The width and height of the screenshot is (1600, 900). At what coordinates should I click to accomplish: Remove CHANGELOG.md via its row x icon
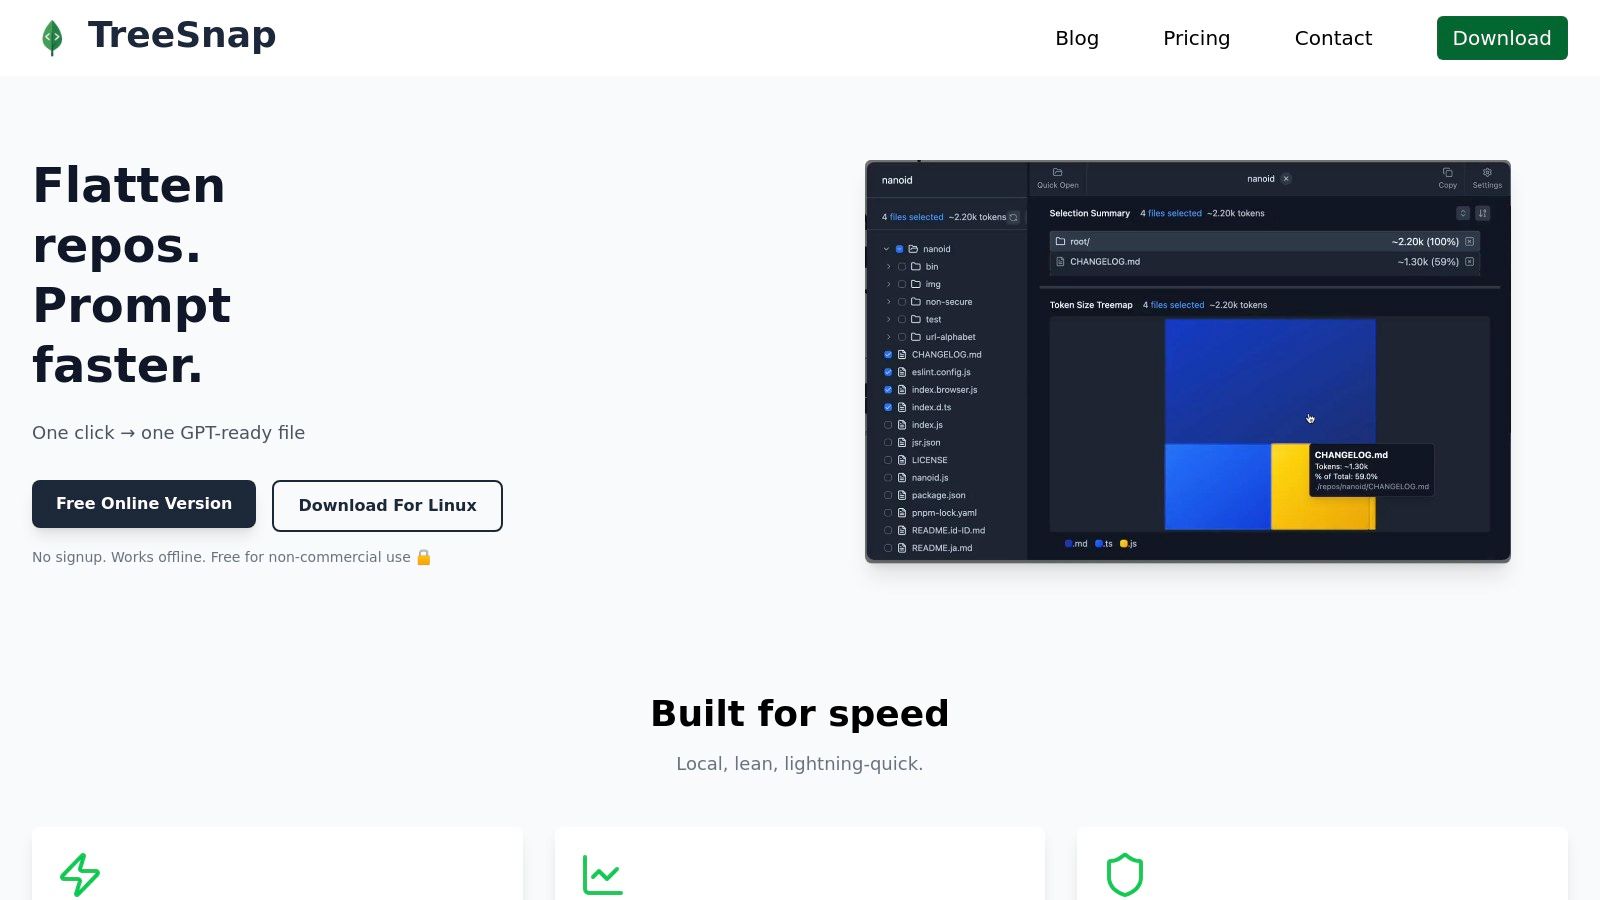pyautogui.click(x=1469, y=262)
